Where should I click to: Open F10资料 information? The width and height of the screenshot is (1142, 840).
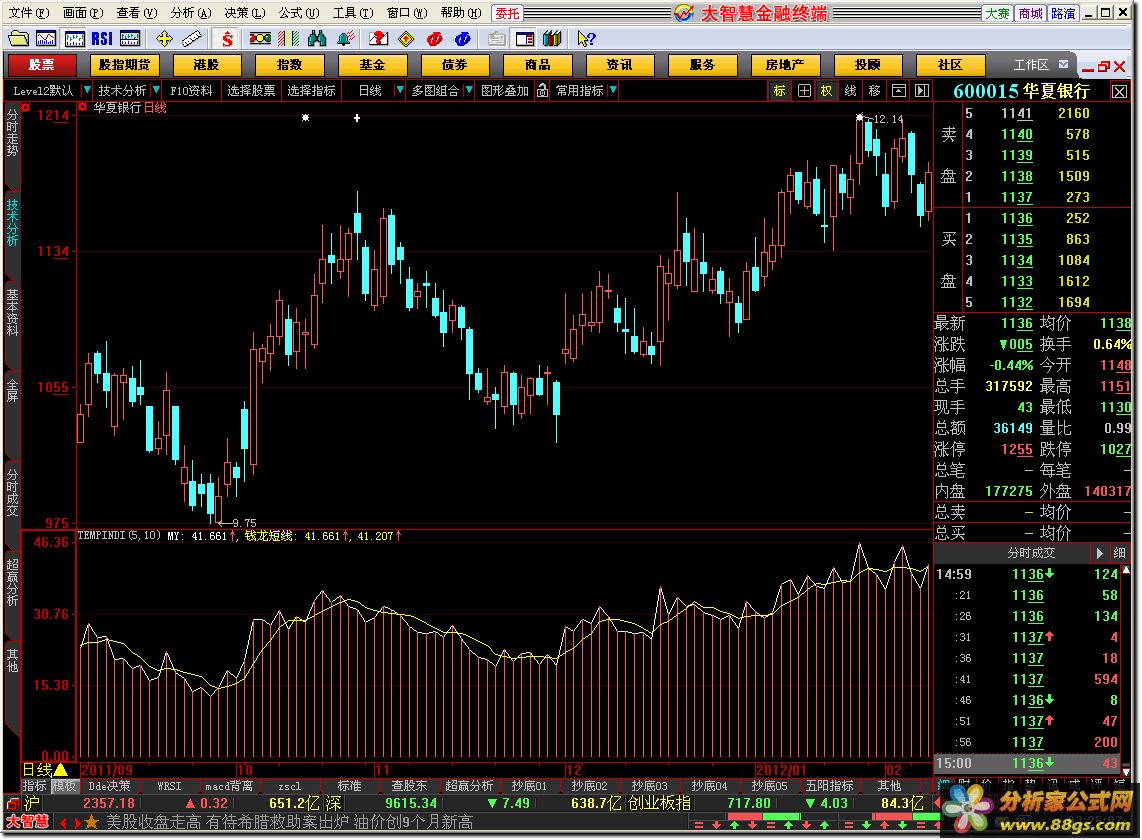192,90
